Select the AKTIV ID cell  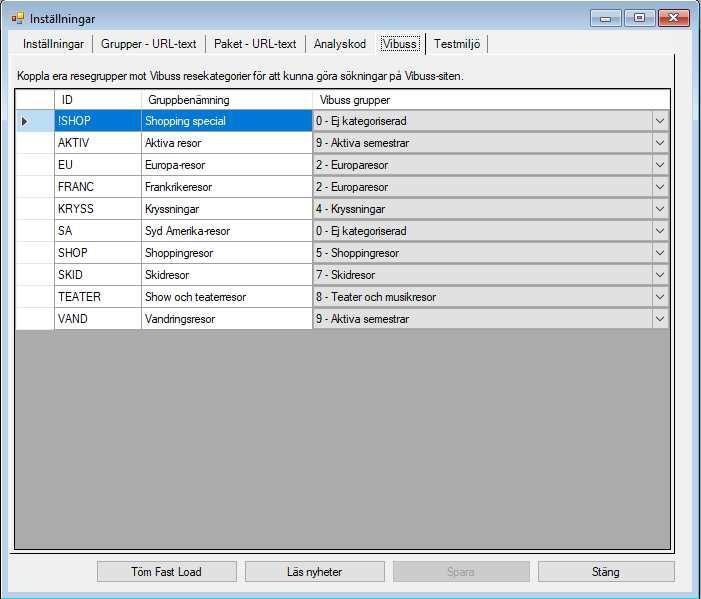point(98,143)
